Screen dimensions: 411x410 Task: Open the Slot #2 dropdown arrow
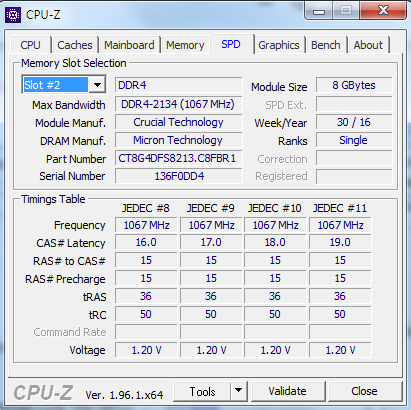tap(97, 85)
